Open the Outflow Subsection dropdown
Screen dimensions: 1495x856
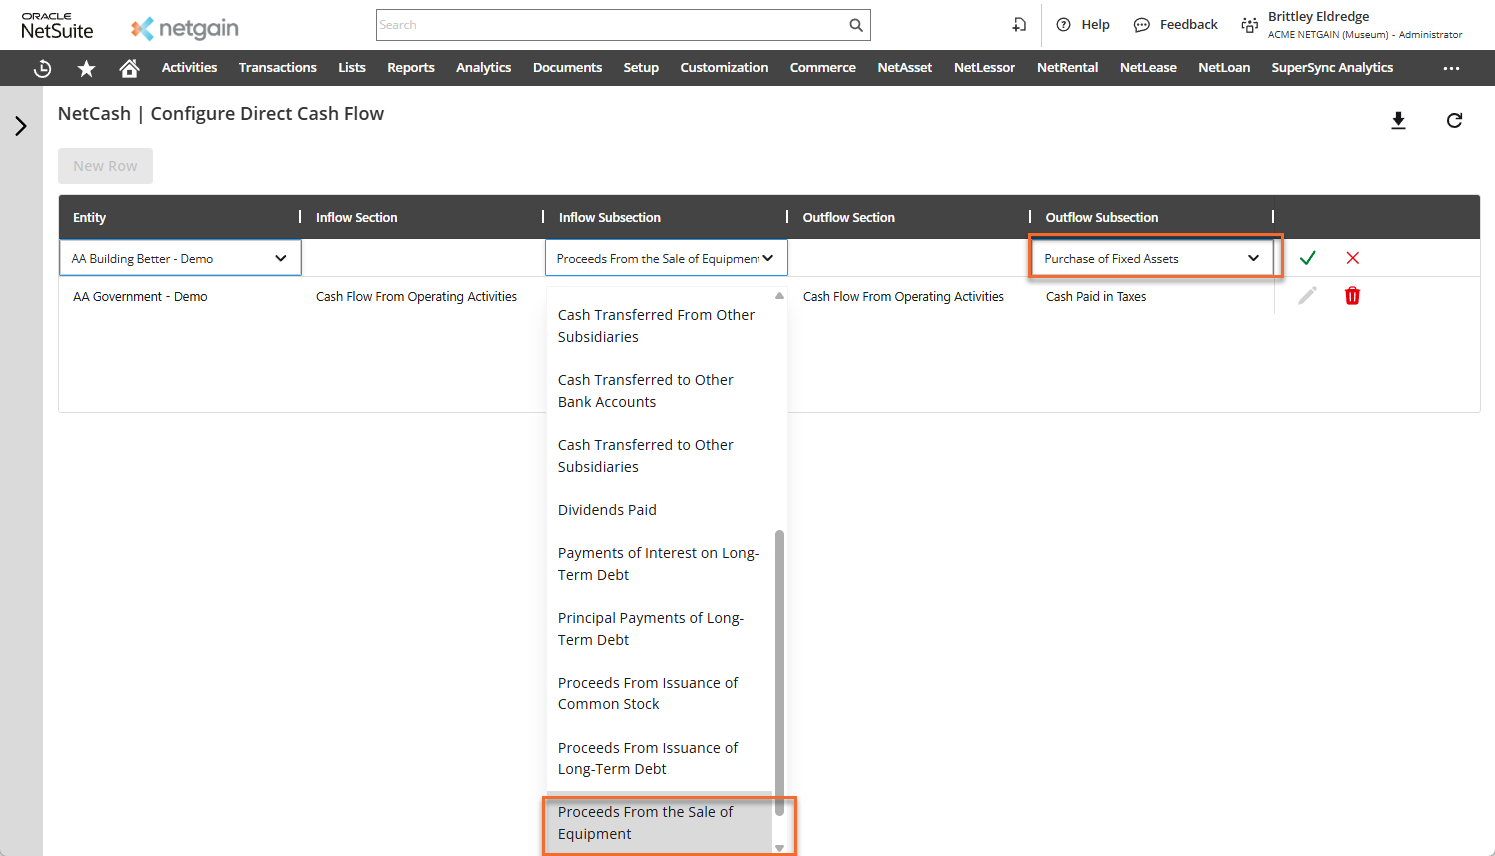(x=1151, y=258)
